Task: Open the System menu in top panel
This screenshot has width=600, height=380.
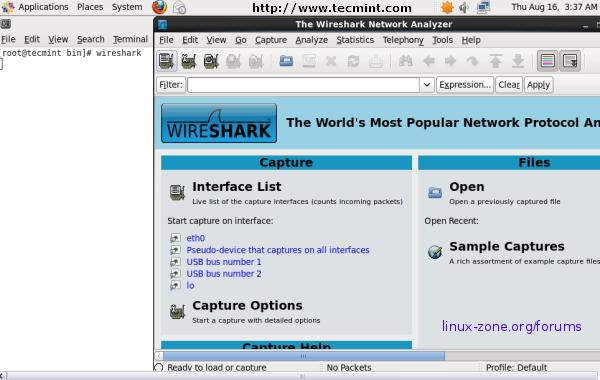Action: (127, 7)
